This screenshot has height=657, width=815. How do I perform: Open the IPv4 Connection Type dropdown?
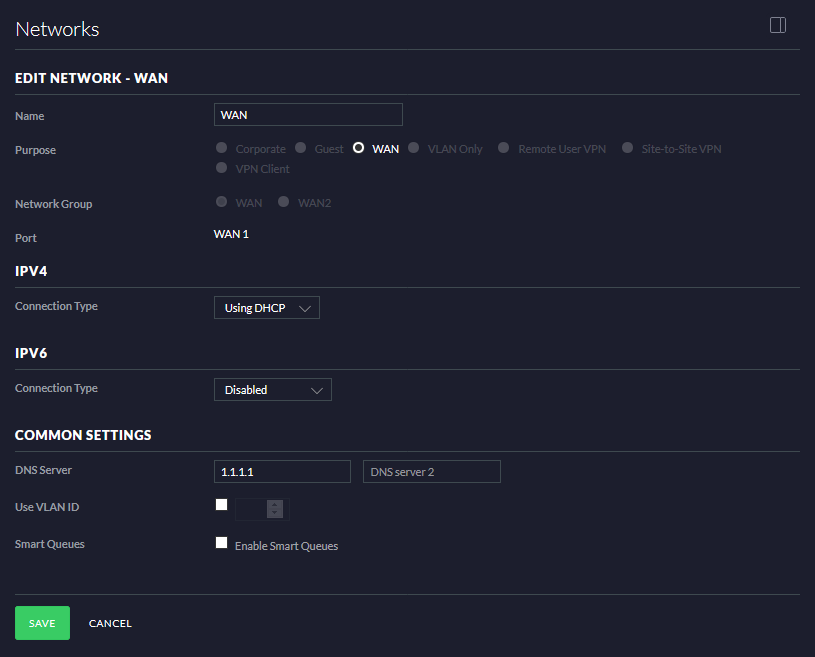tap(266, 307)
